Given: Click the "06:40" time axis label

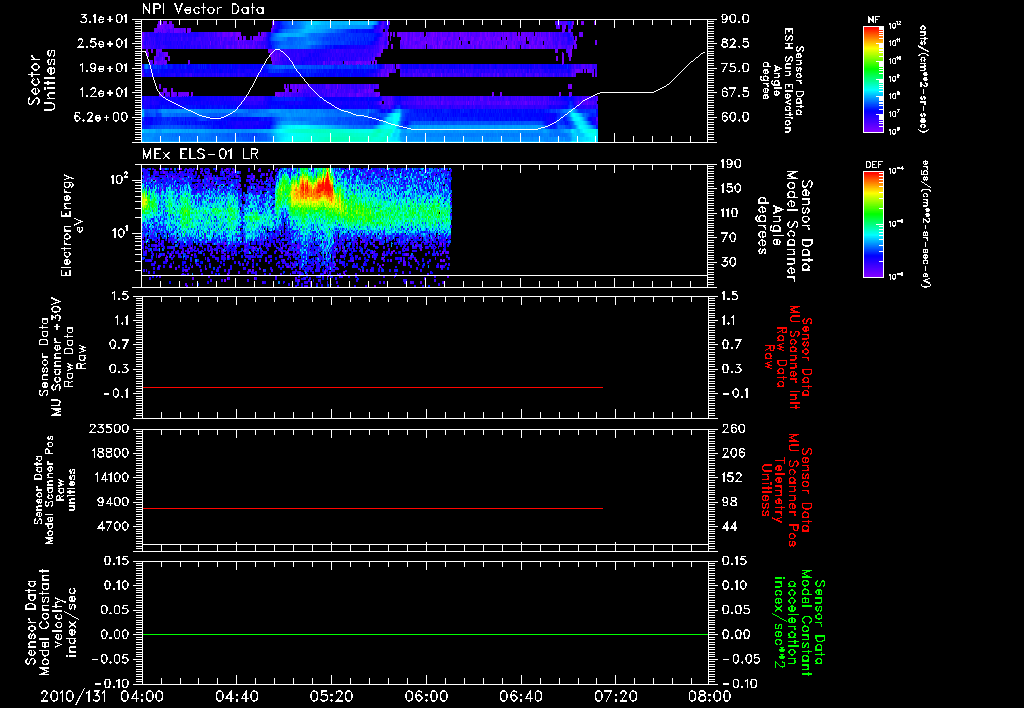Looking at the screenshot, I should click(520, 696).
